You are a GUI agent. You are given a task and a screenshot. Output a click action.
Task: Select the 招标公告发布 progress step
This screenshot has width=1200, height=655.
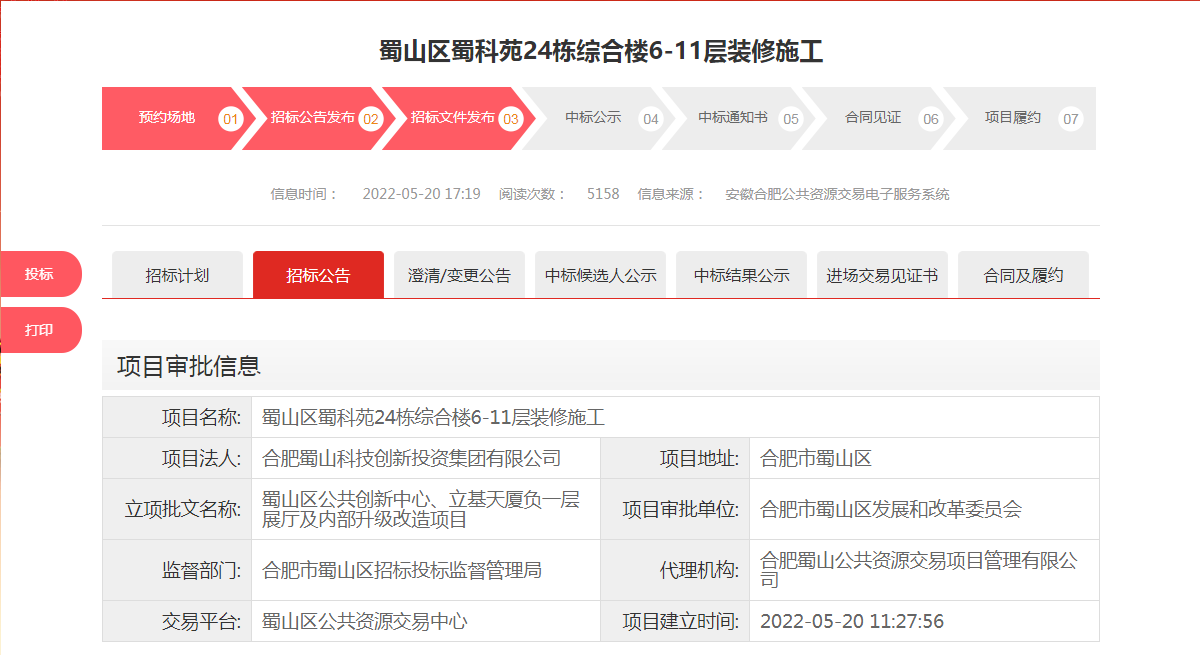click(x=312, y=118)
